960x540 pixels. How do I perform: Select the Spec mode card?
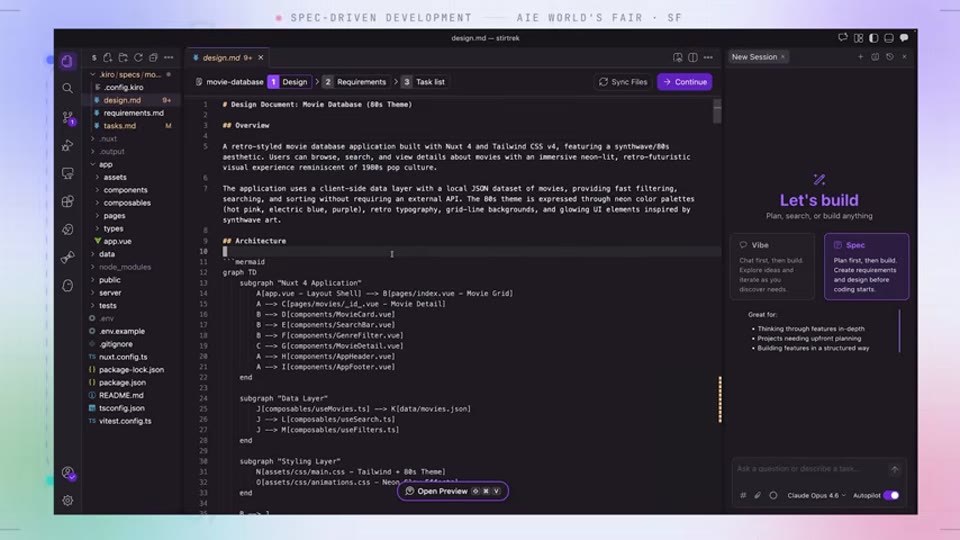(x=866, y=266)
